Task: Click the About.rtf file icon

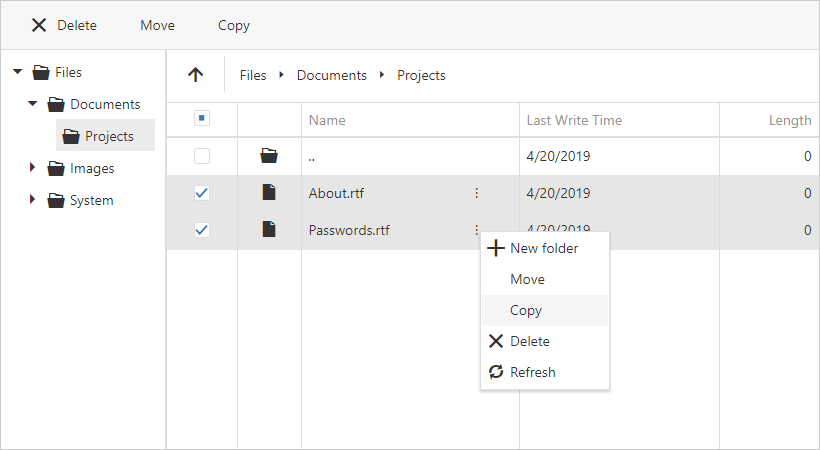Action: pos(269,193)
